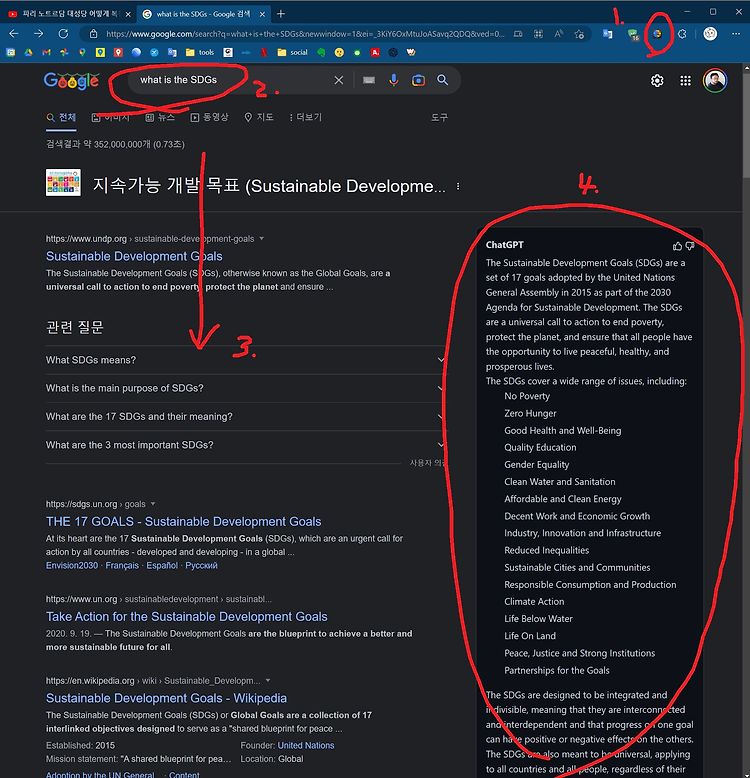Open 'Take Action for the Sustainable Development Goals'

click(187, 616)
